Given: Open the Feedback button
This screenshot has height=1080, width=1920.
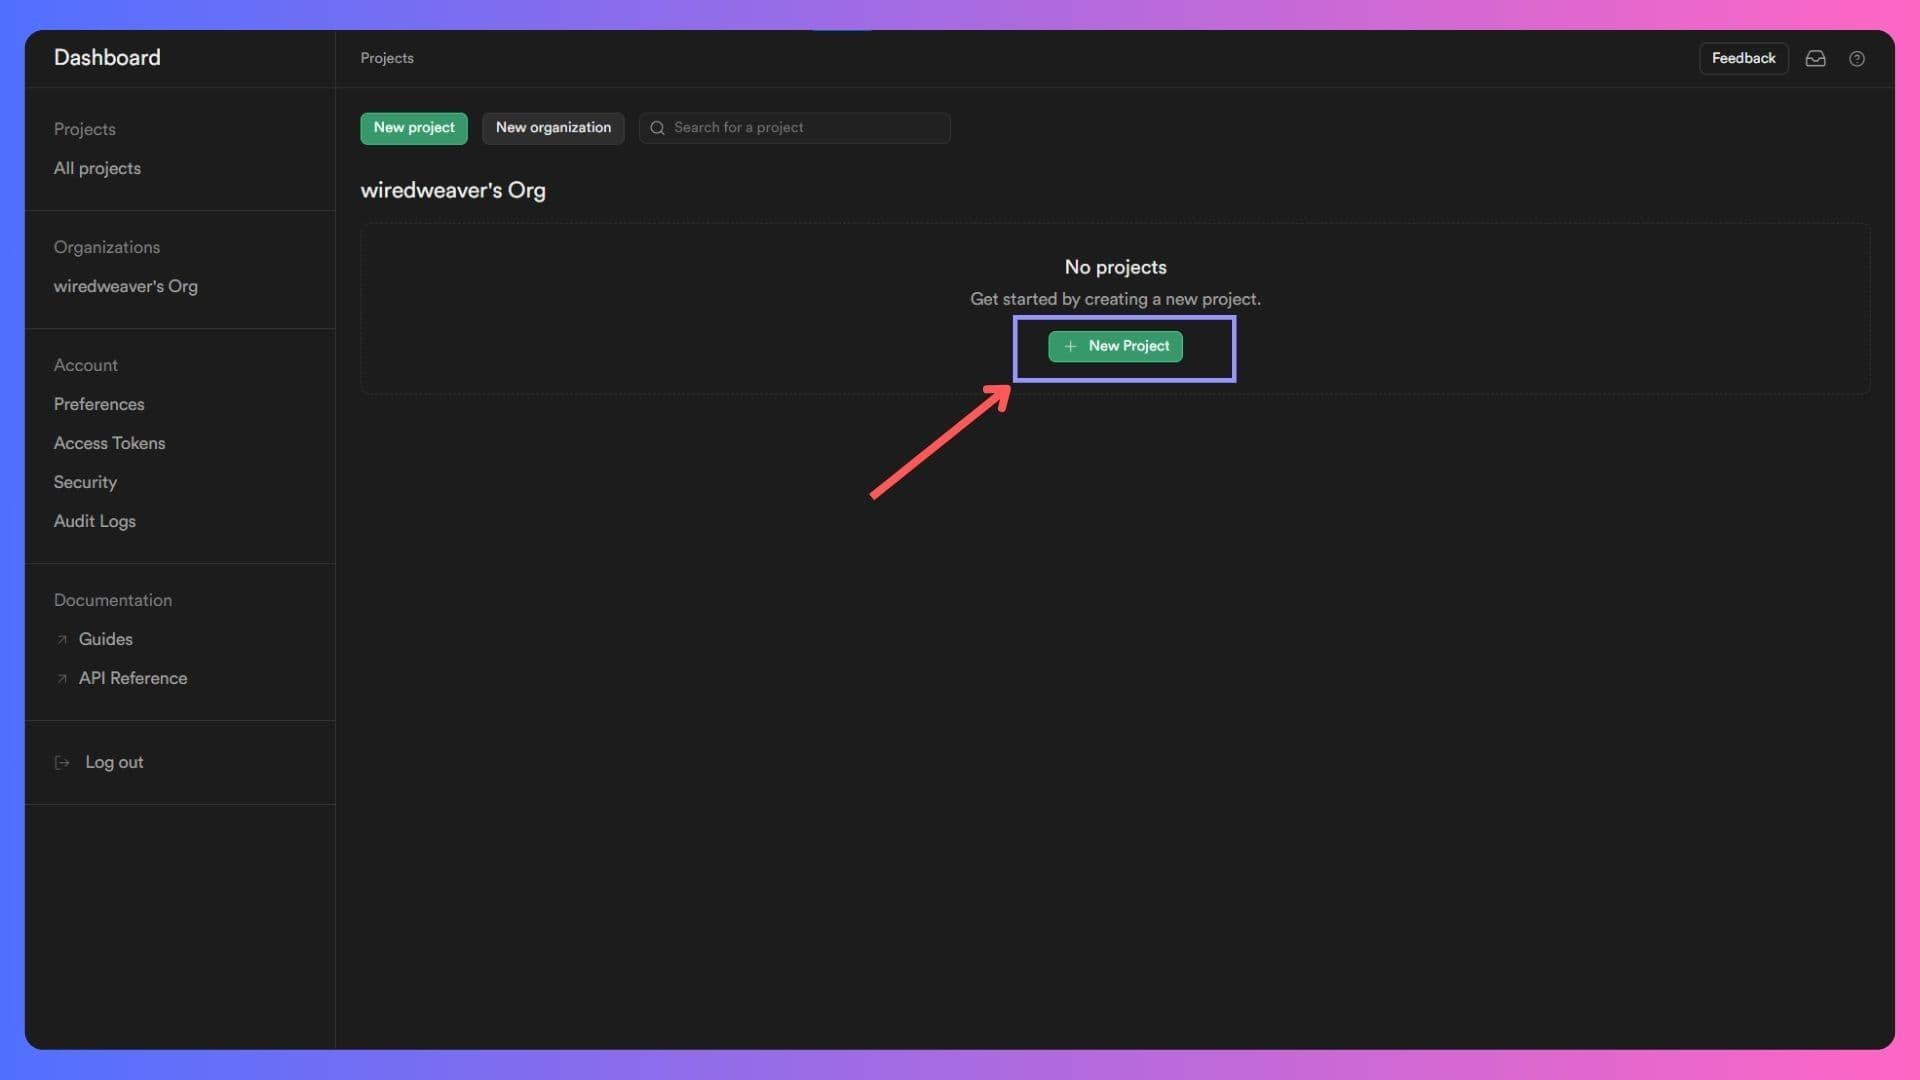Looking at the screenshot, I should (x=1743, y=58).
